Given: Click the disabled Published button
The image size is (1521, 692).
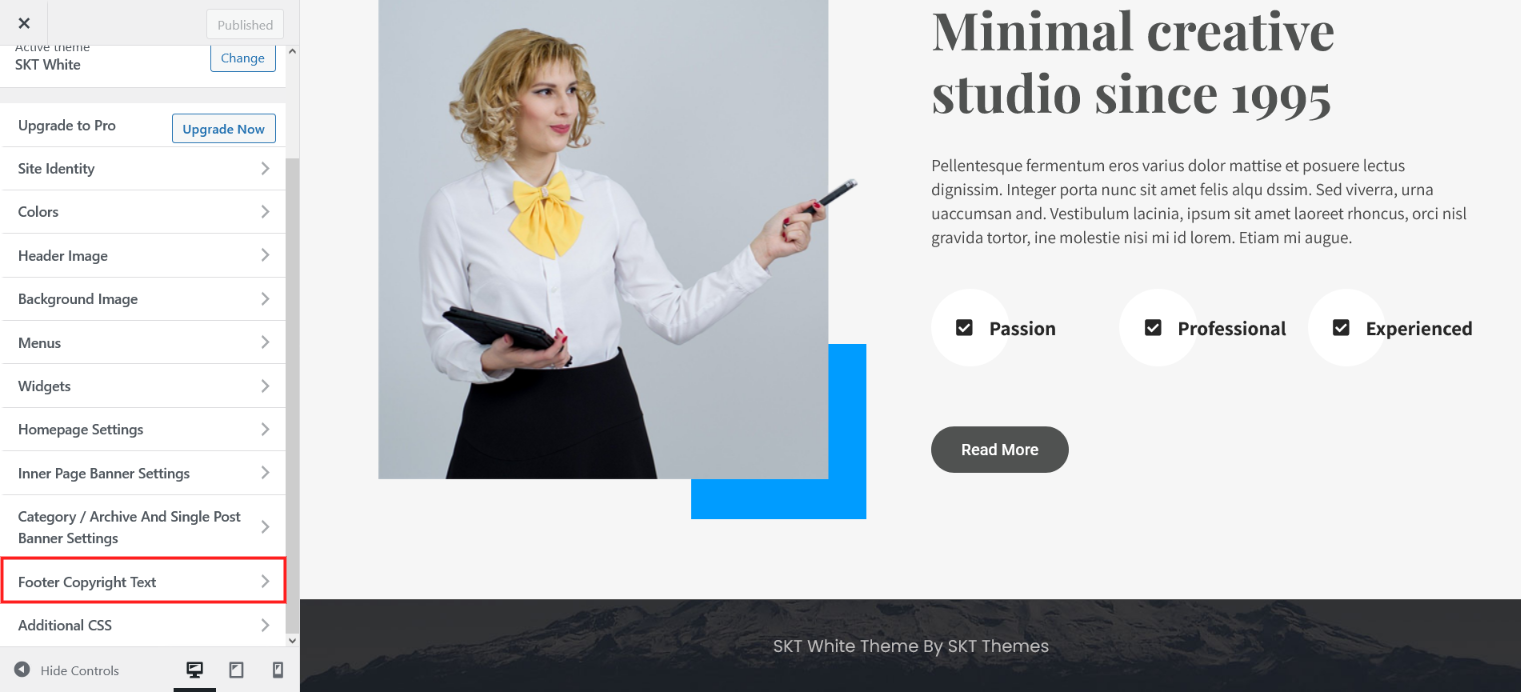Looking at the screenshot, I should [245, 25].
